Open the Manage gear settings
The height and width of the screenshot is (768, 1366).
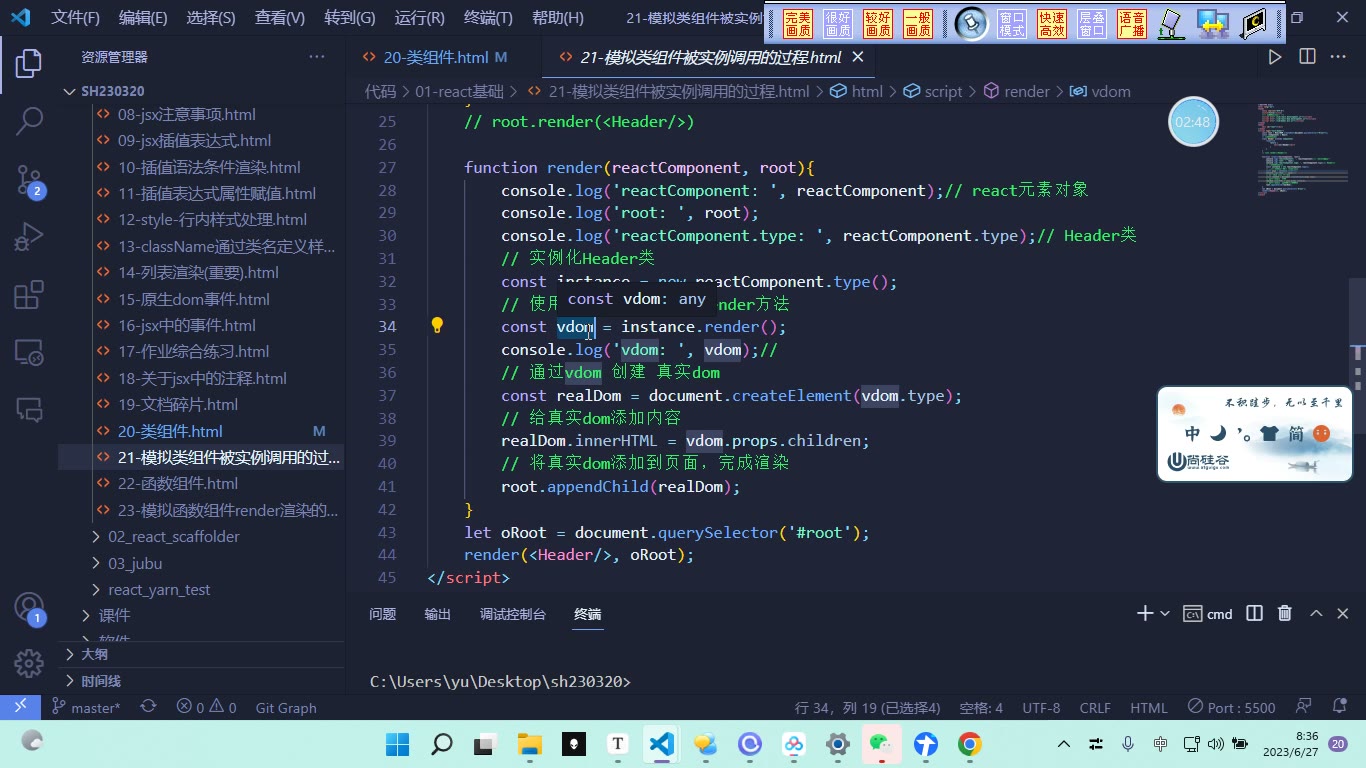[29, 662]
